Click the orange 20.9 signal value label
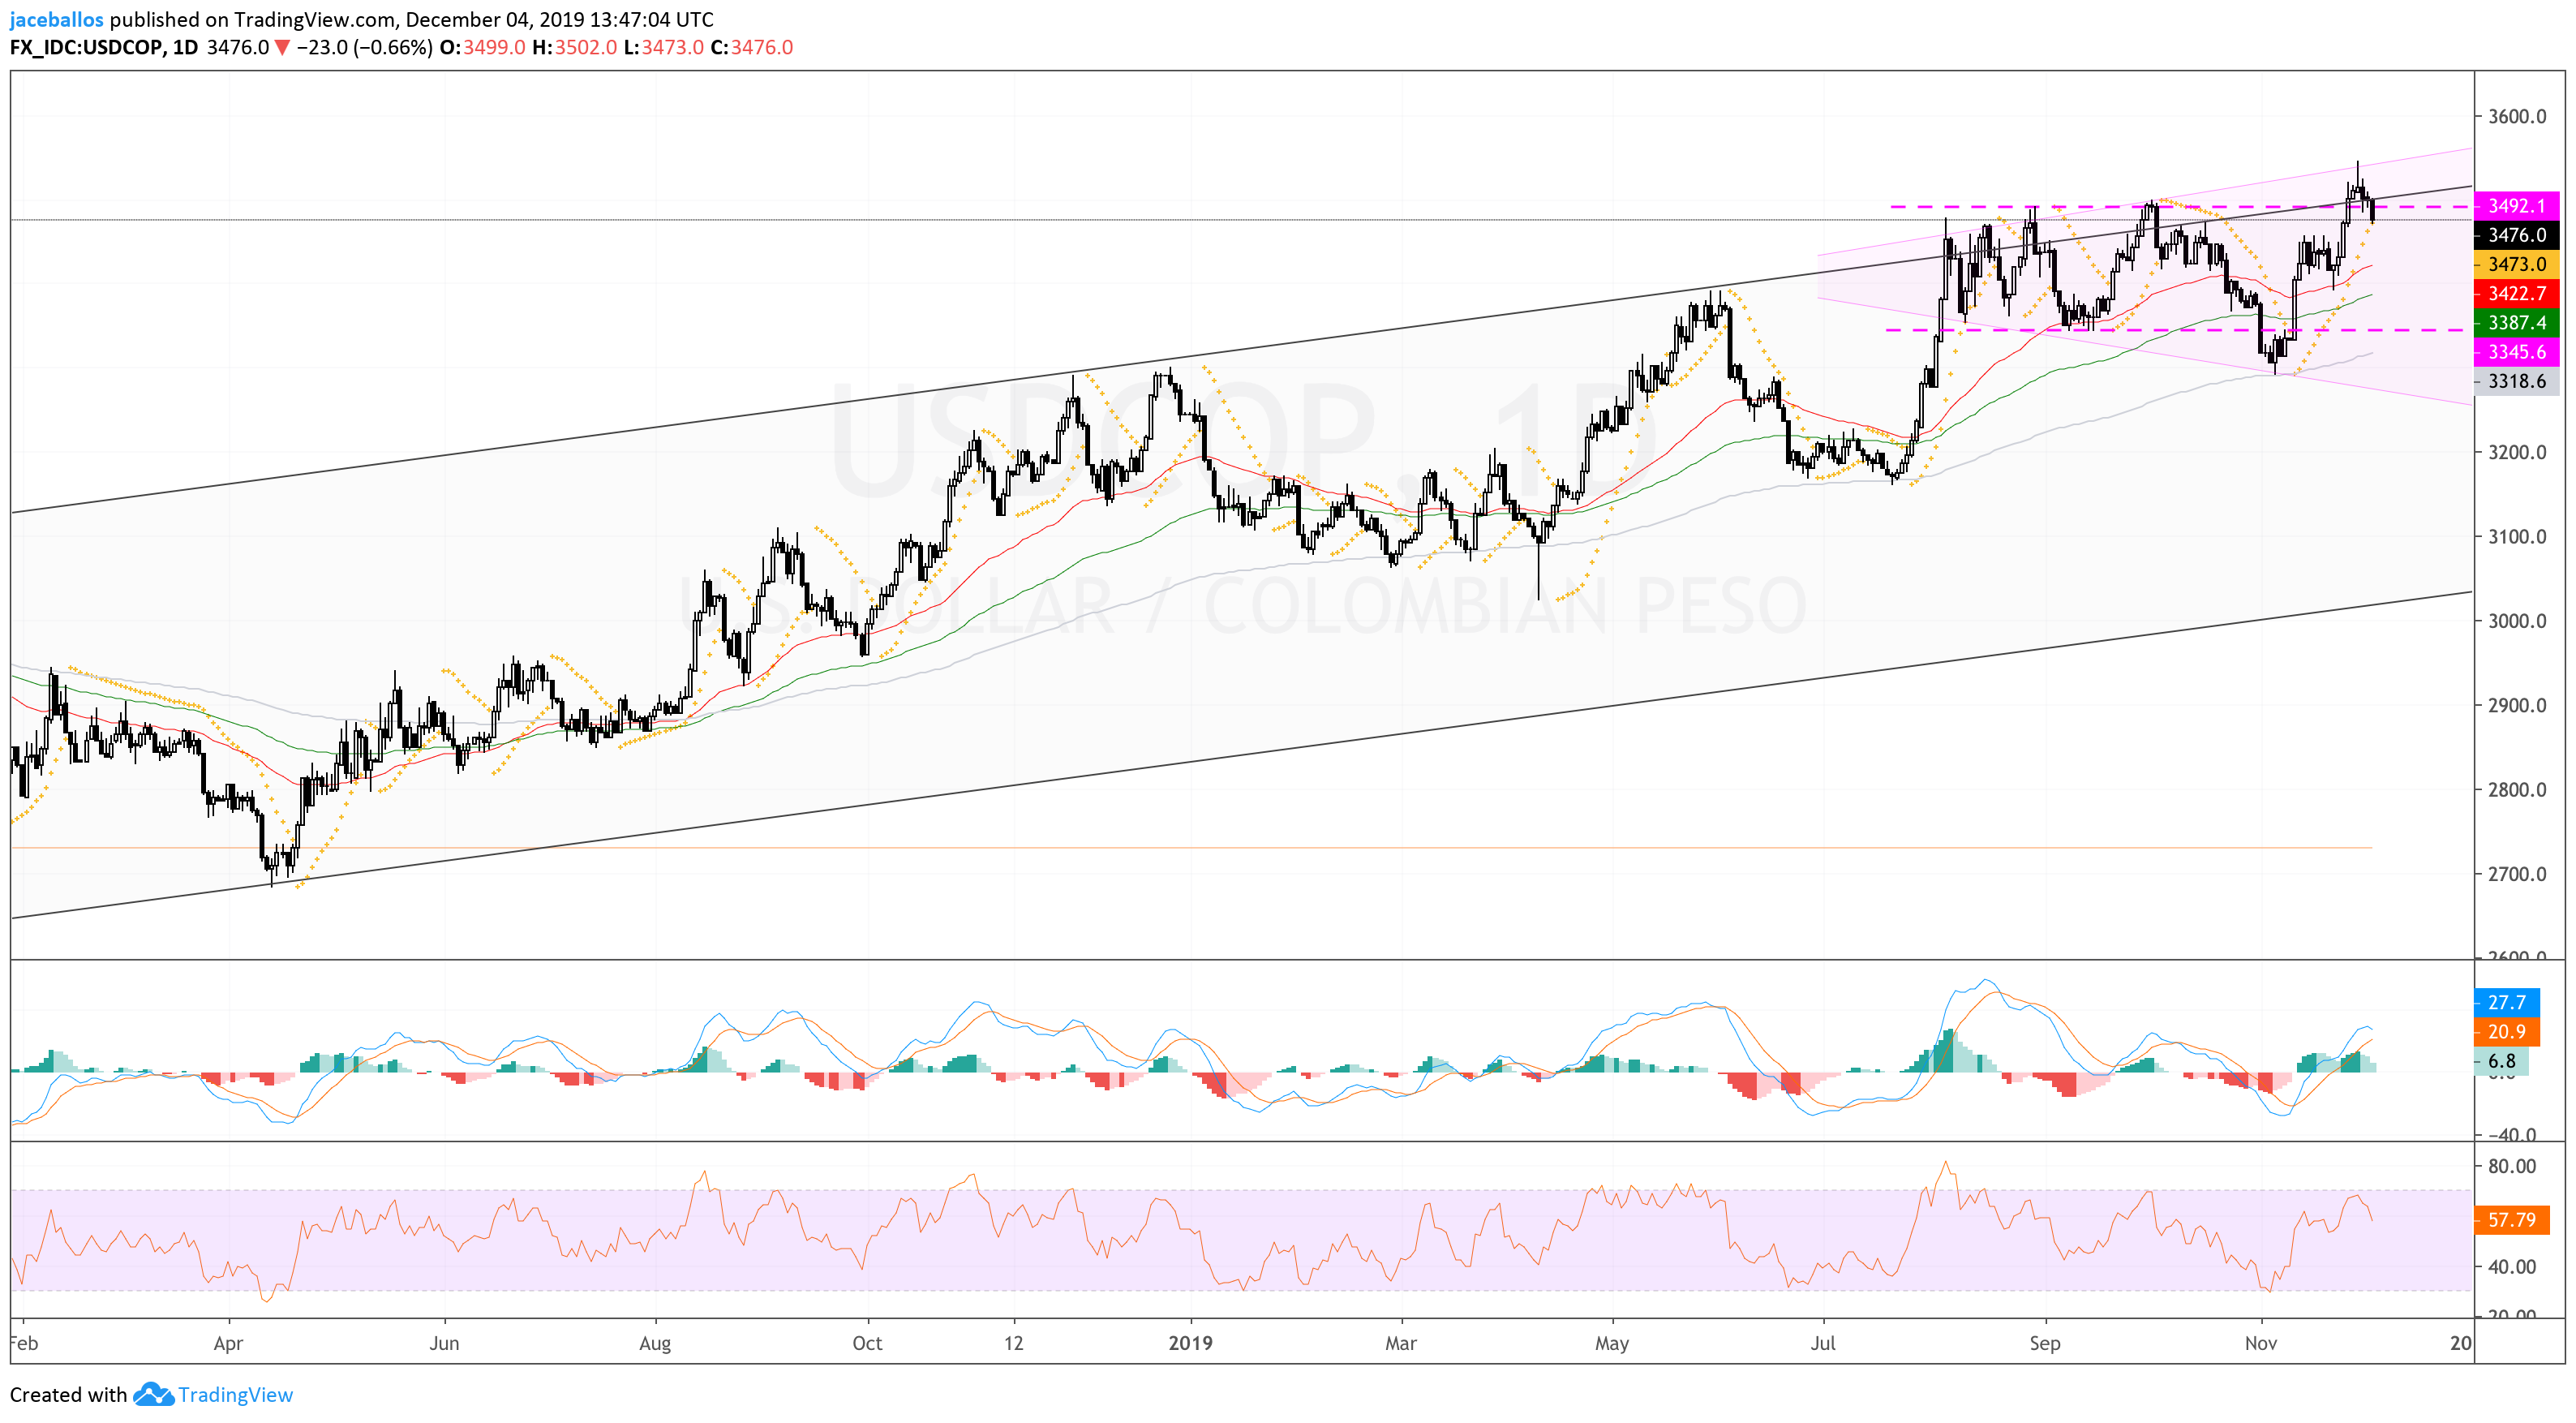Screen dimensions: 2576x1423 tap(2506, 1031)
